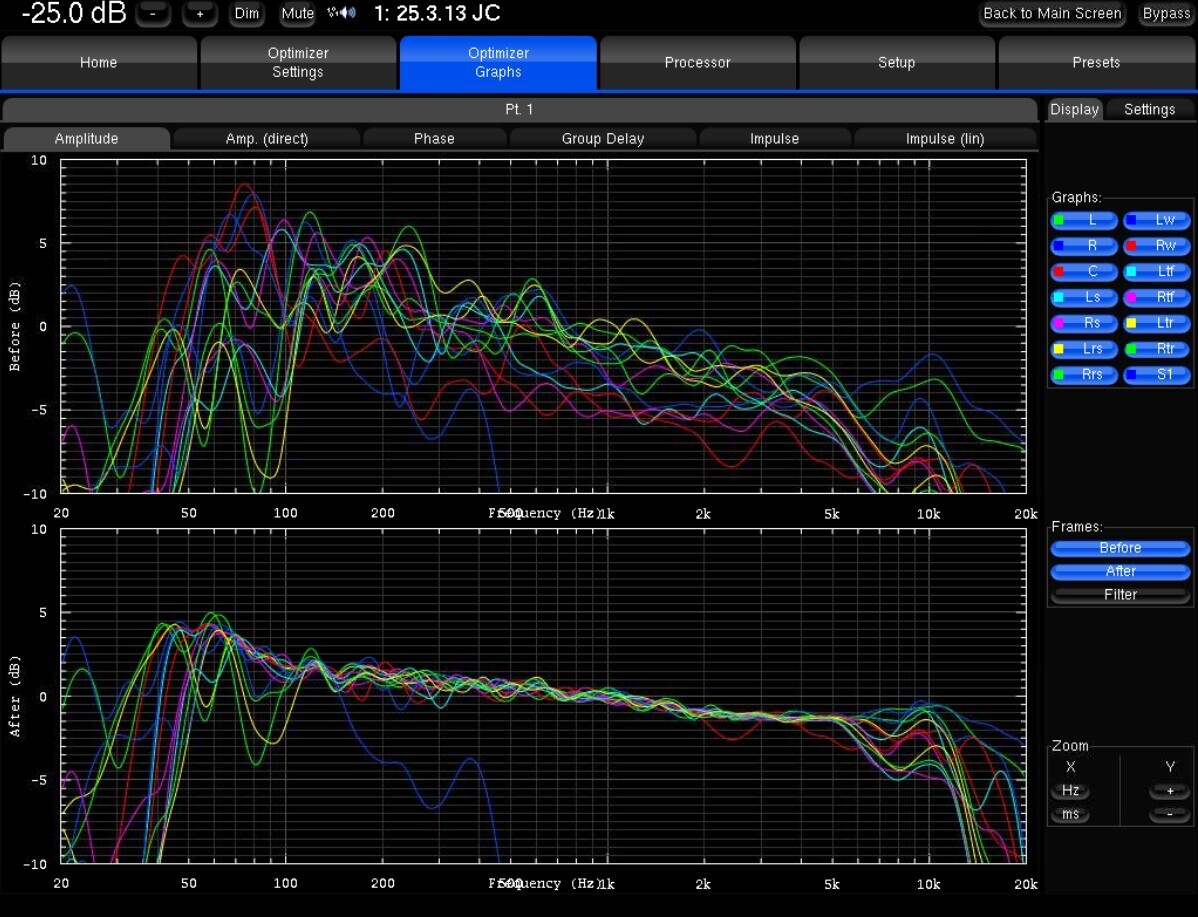Toggle the S1 subwoofer graph
The height and width of the screenshot is (917, 1198).
[x=1157, y=375]
